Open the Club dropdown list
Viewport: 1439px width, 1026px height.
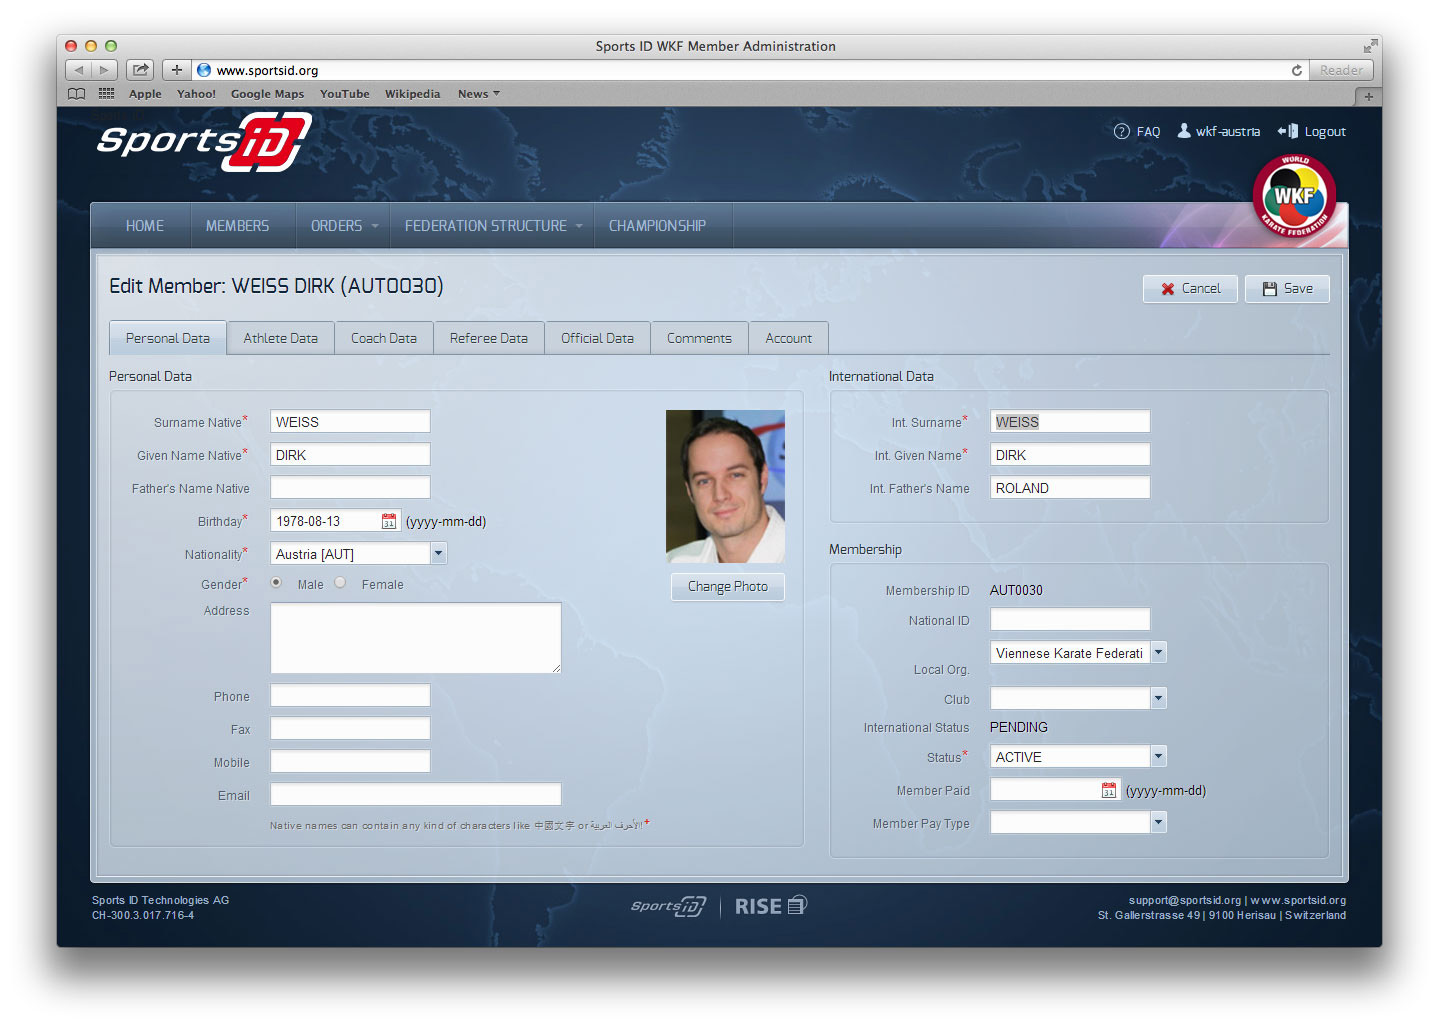coord(1158,698)
